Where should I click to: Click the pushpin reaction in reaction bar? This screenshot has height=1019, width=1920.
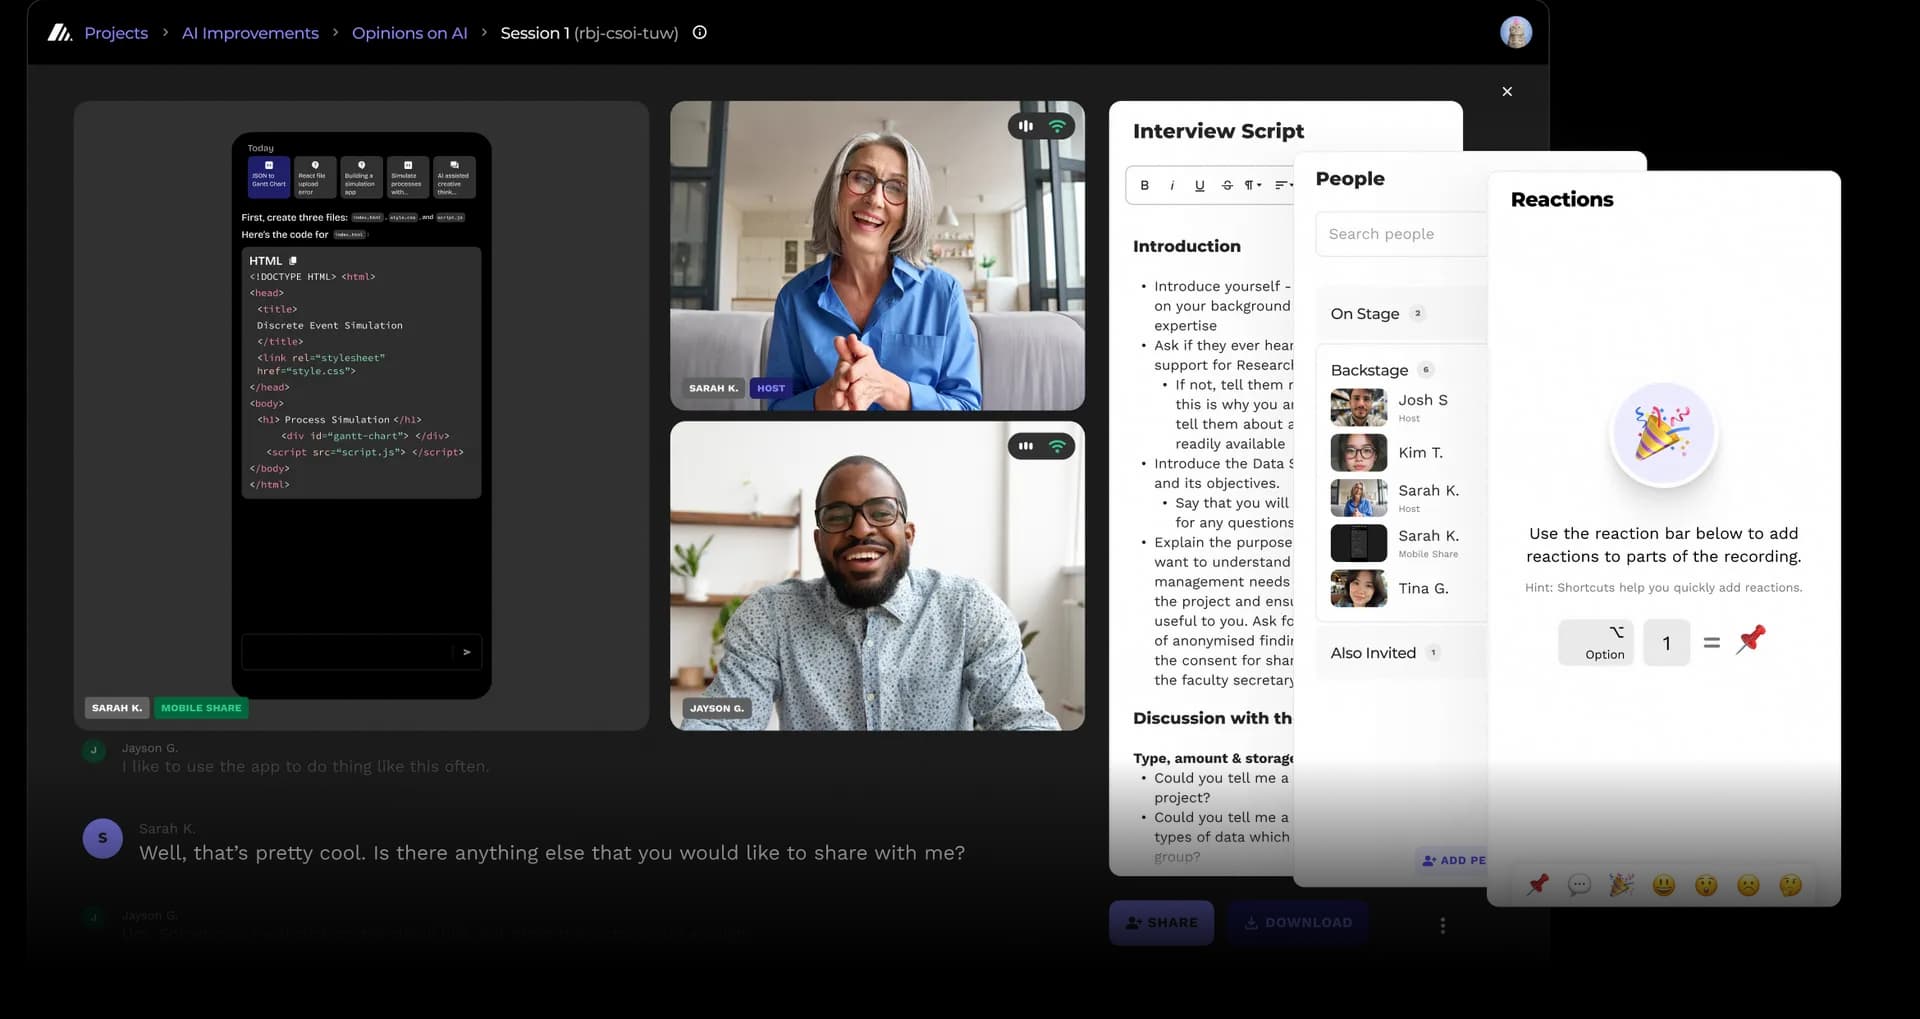point(1537,884)
